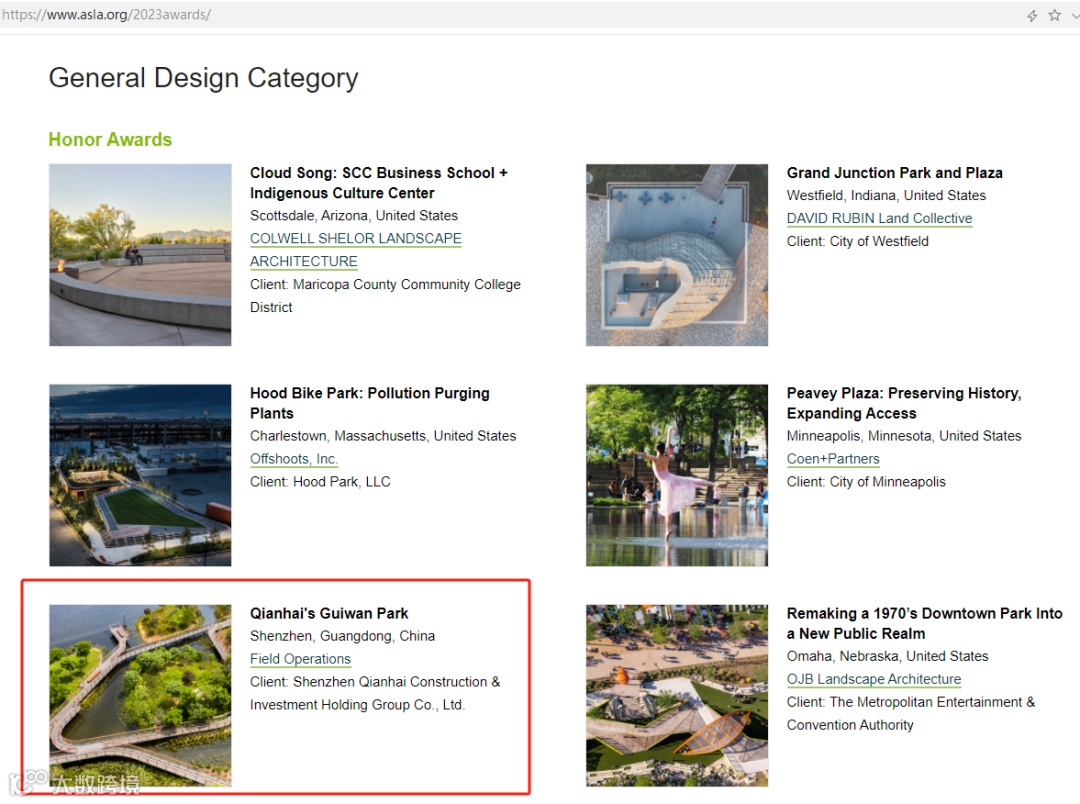The image size is (1080, 804).
Task: Open Qianhai's Guiwan Park thumbnail
Action: click(141, 696)
